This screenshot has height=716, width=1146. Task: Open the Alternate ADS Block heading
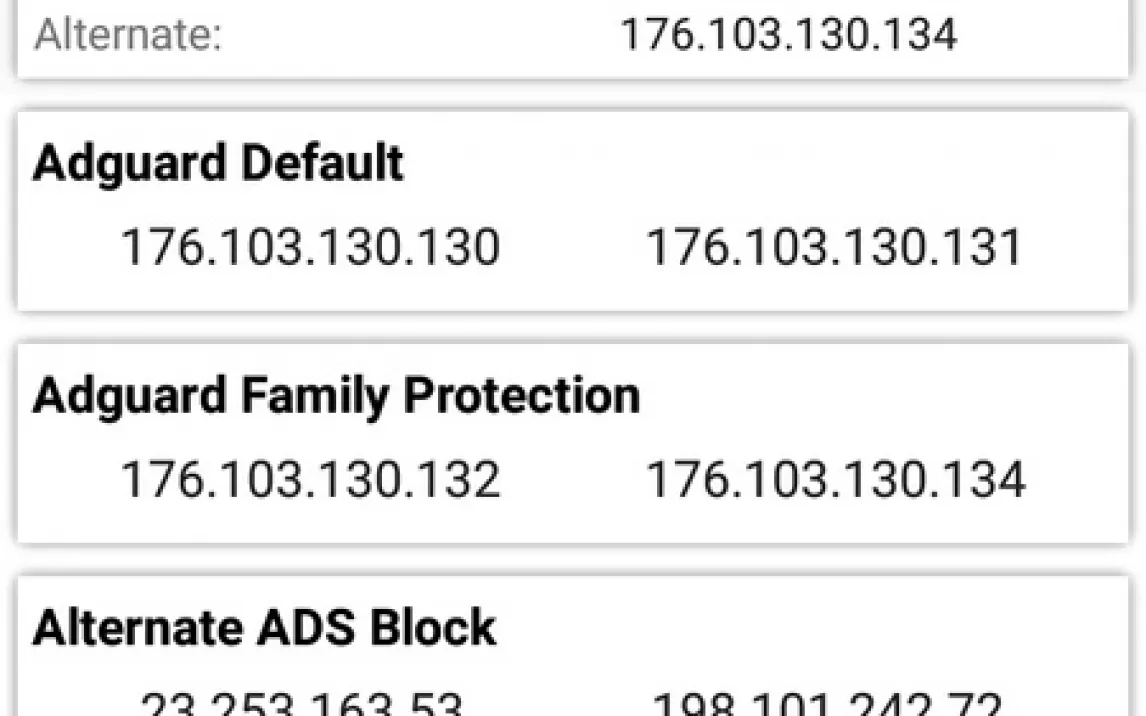point(264,627)
